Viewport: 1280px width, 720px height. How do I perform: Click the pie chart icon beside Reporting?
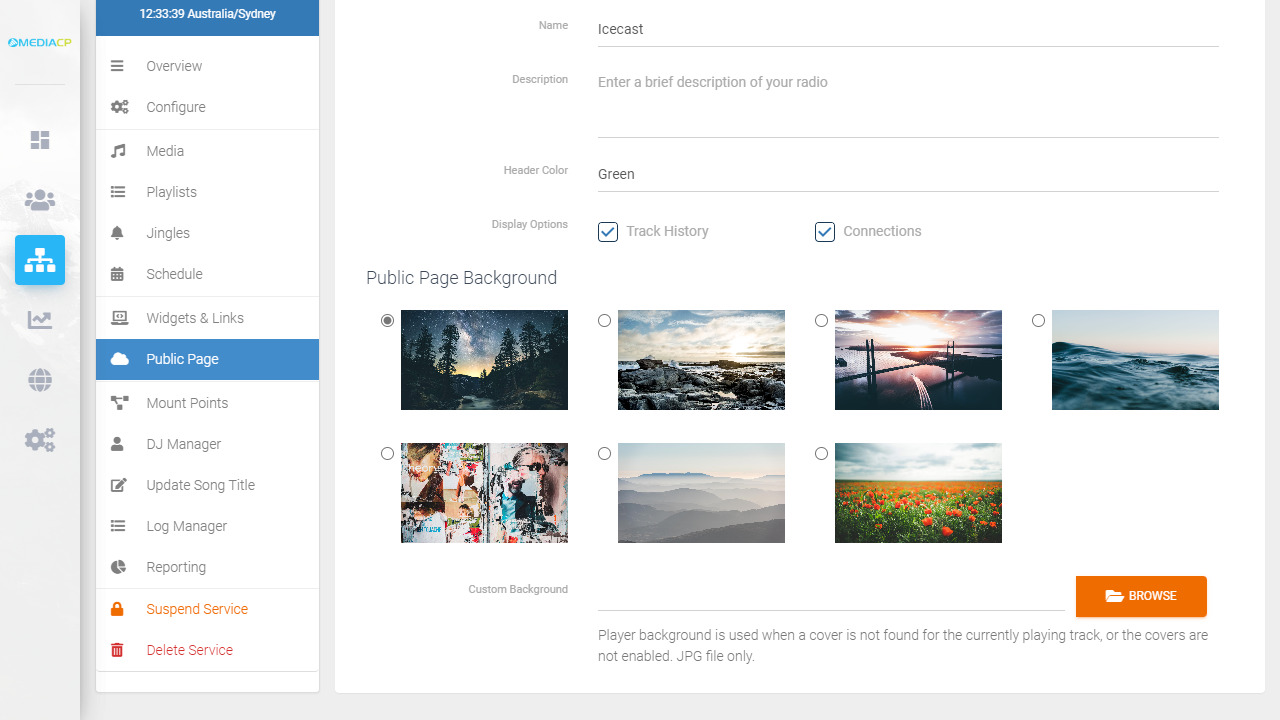pos(118,567)
